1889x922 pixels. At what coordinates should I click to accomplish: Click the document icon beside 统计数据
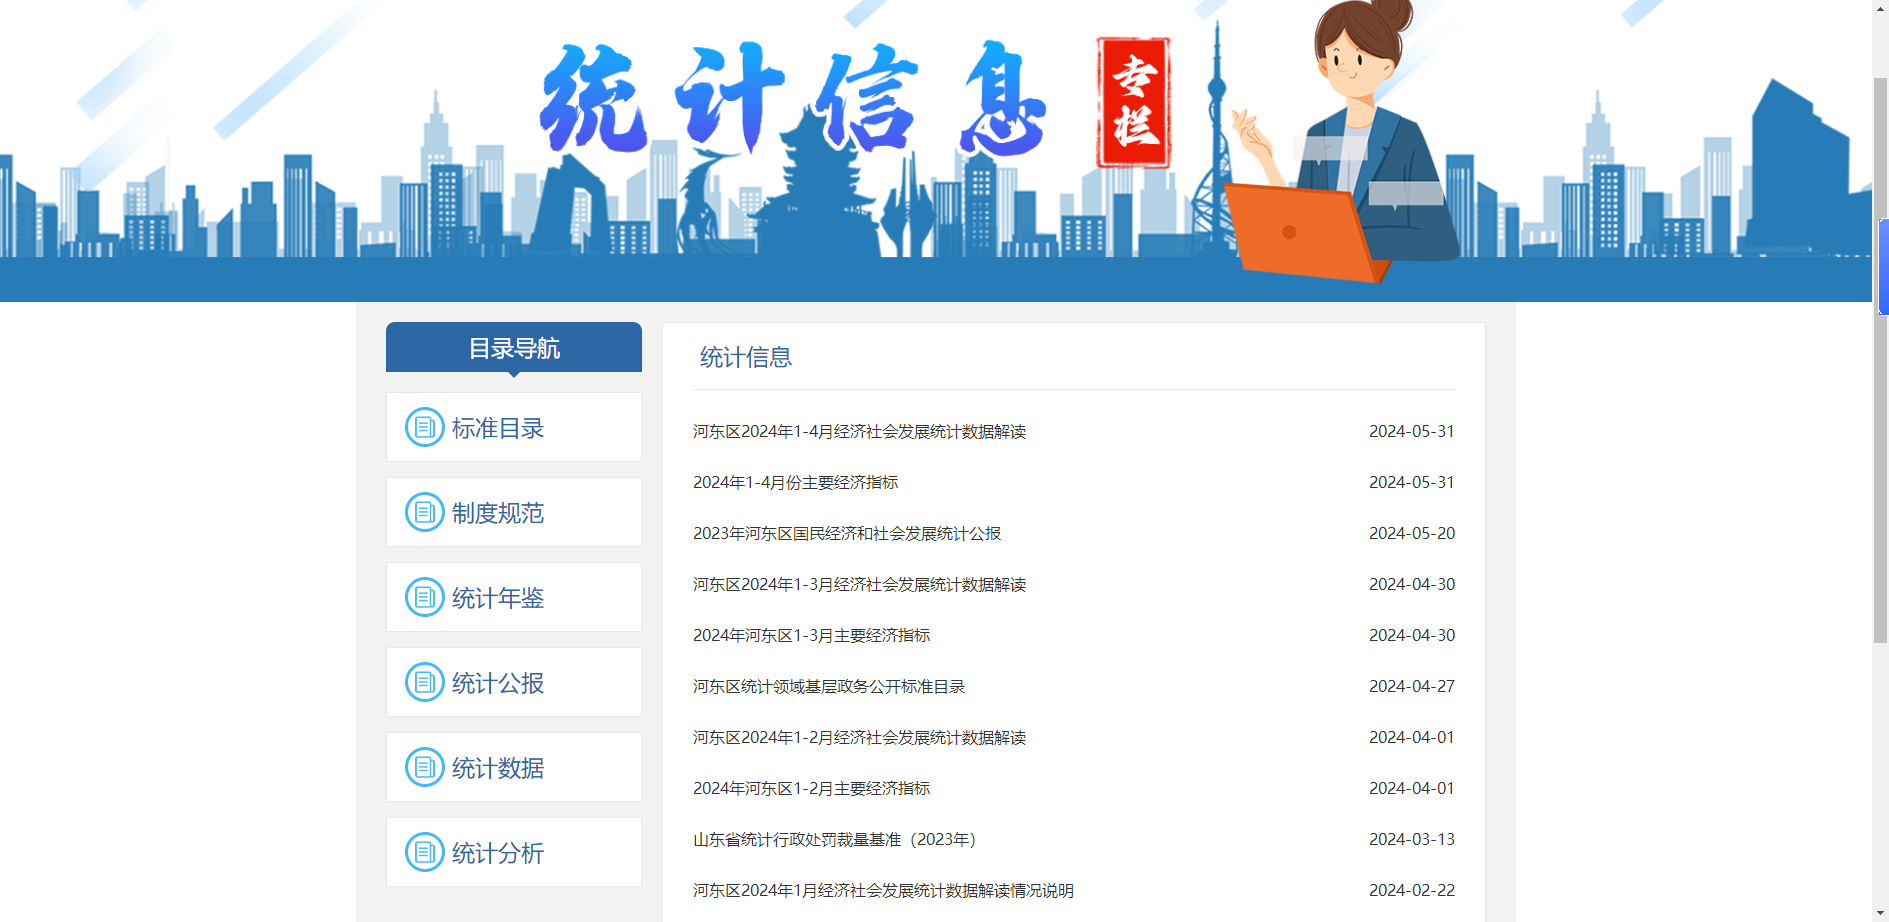point(424,767)
